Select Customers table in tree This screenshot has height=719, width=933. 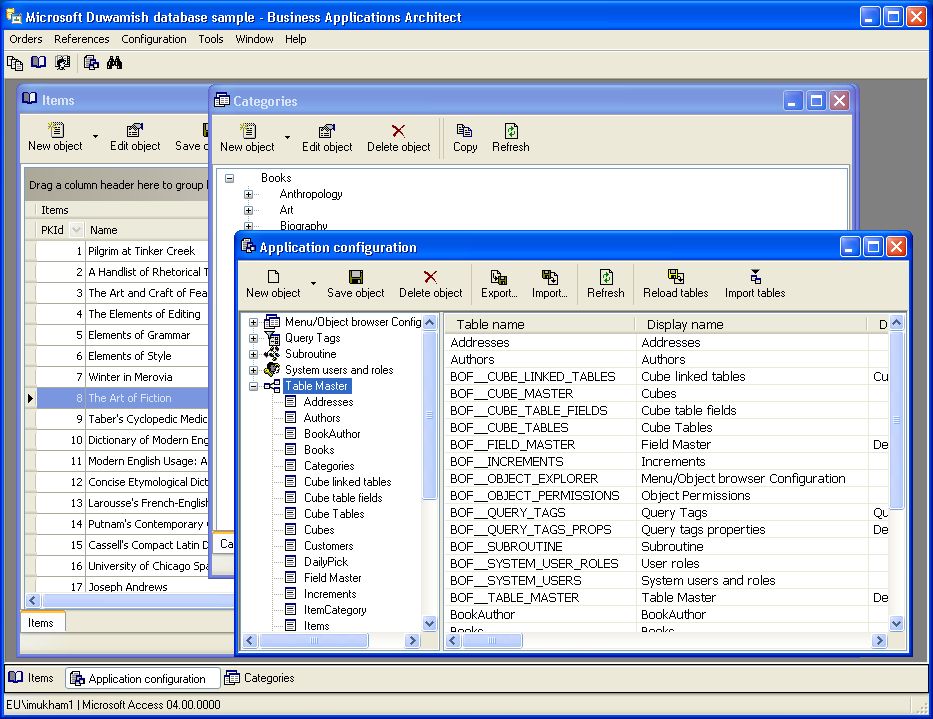coord(328,546)
